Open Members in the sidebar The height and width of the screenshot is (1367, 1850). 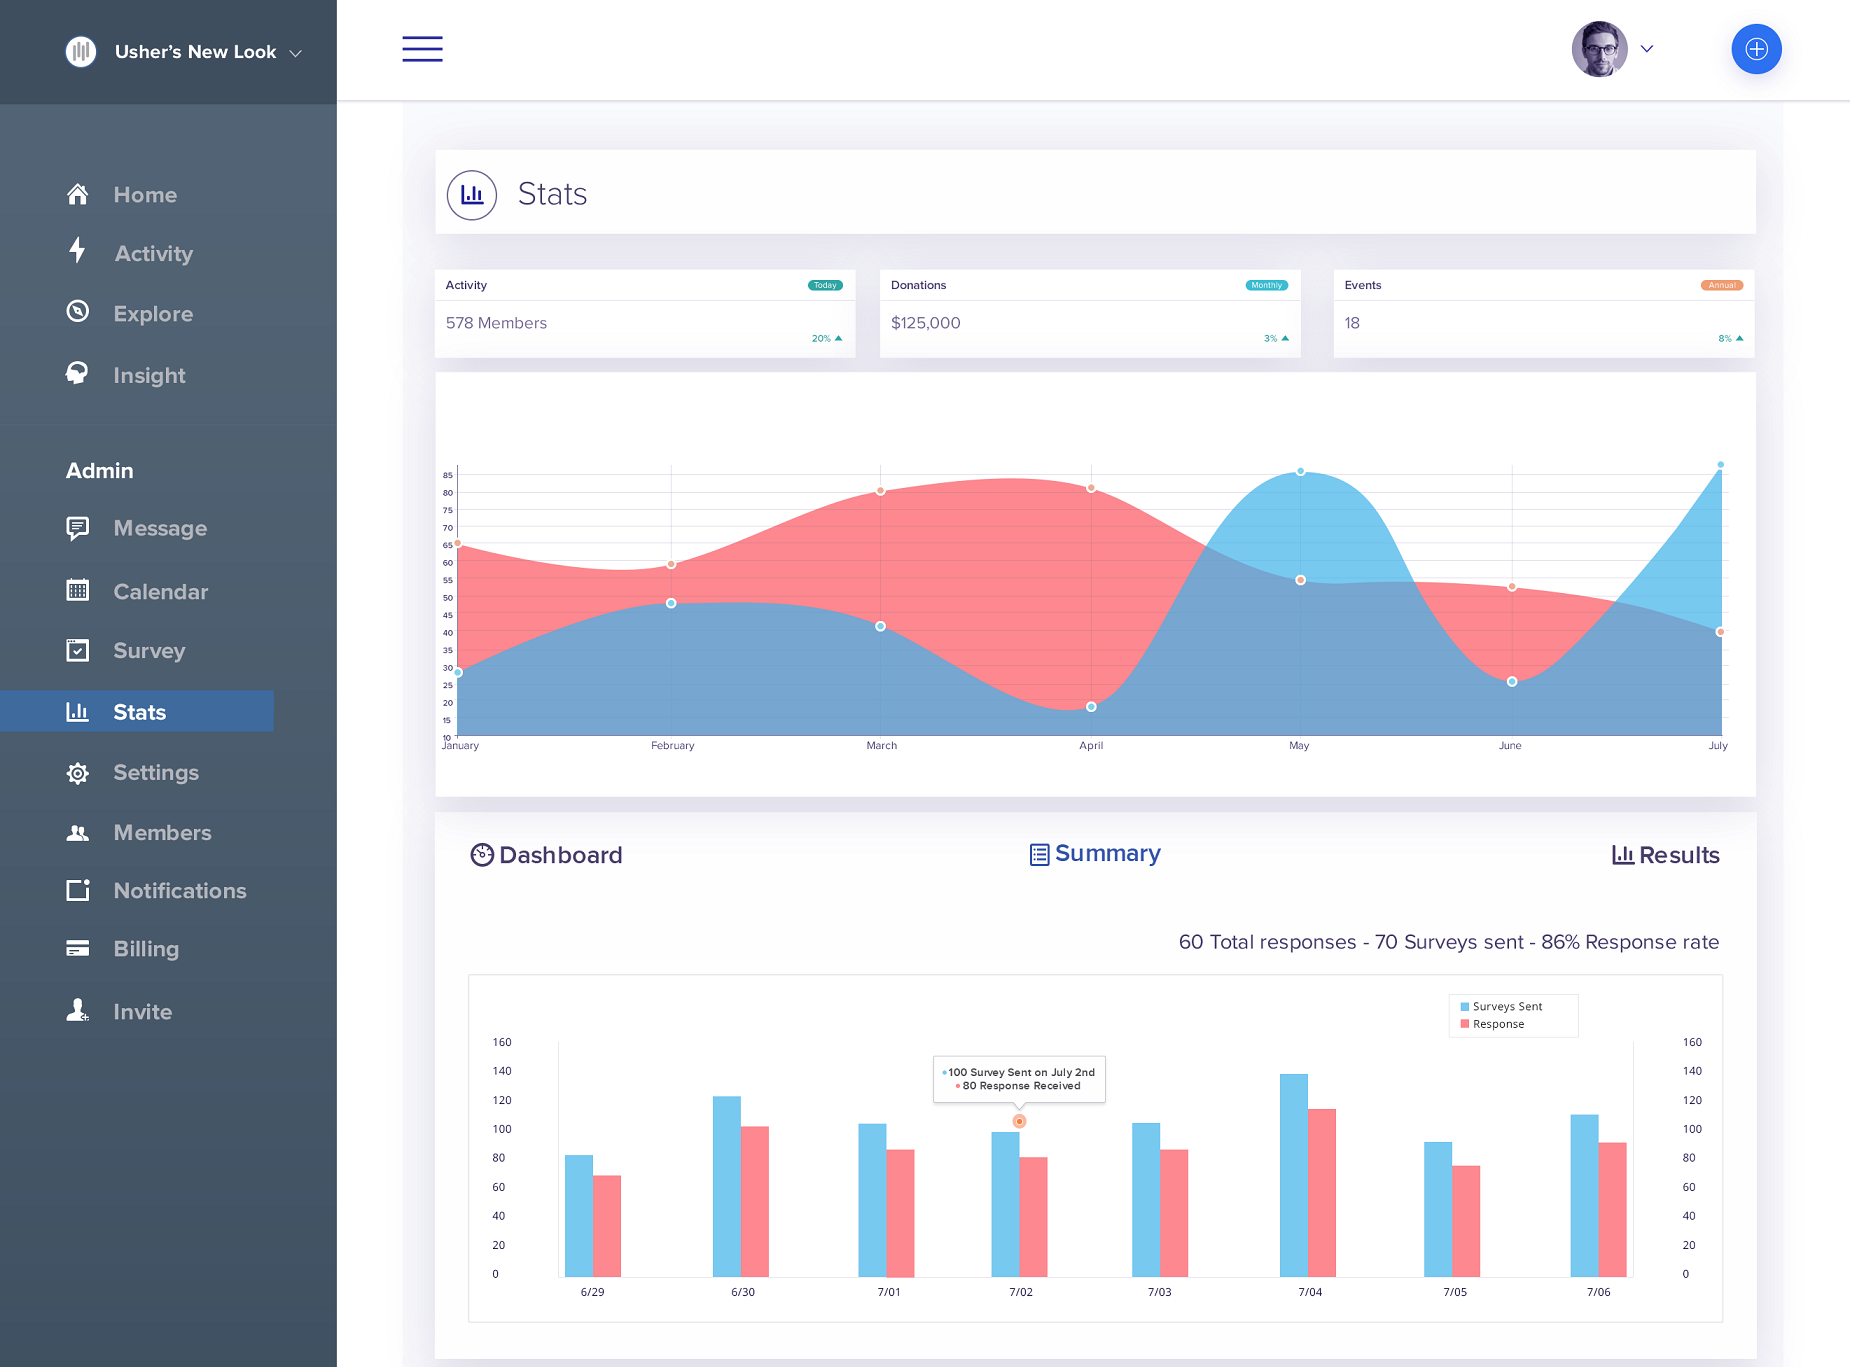coord(162,832)
